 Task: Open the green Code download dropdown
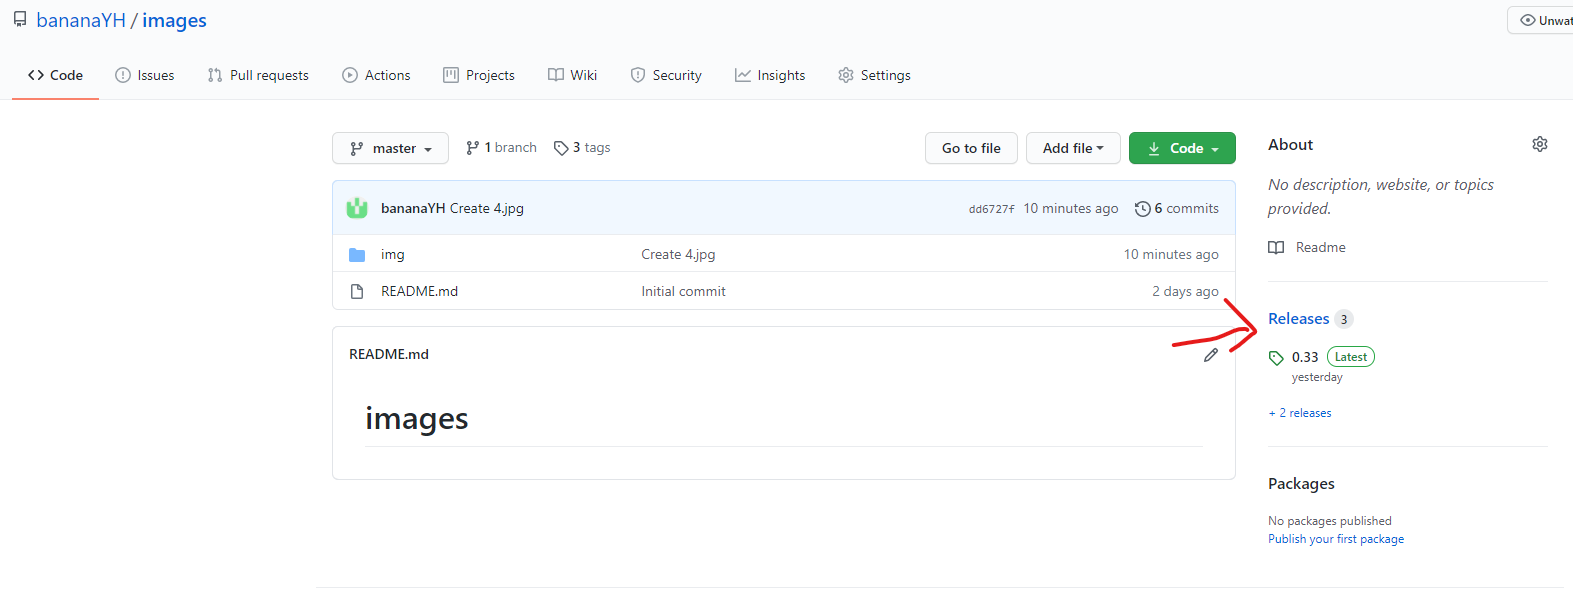[x=1182, y=148]
